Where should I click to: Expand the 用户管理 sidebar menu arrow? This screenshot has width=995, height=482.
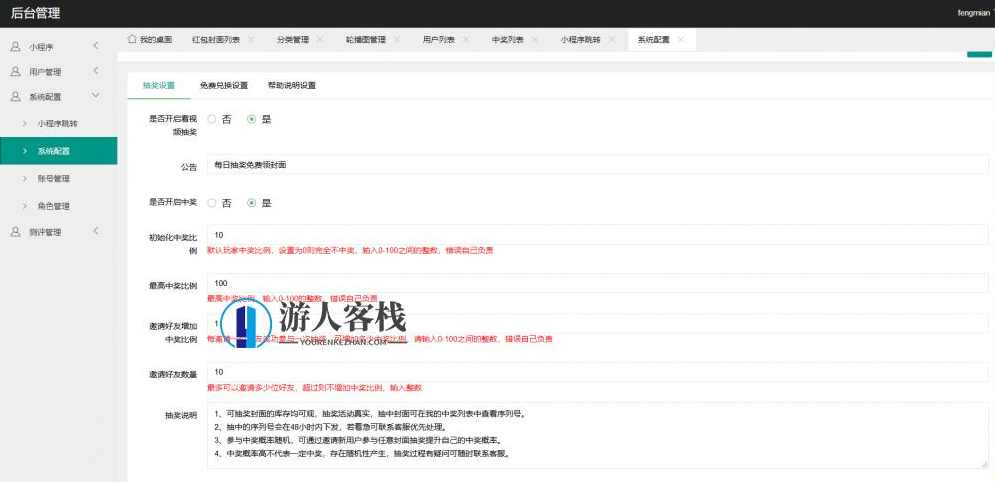click(x=96, y=71)
